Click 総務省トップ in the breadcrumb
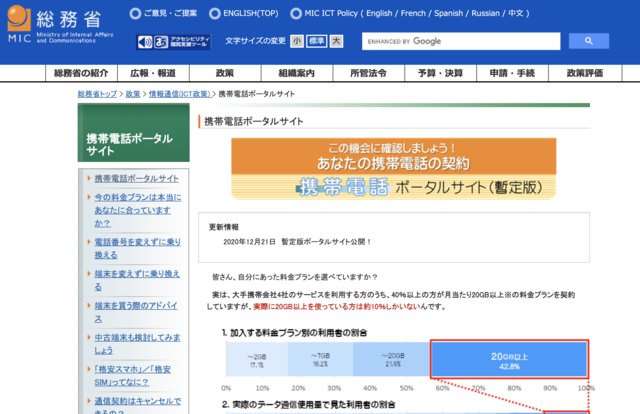This screenshot has height=414, width=640. click(99, 94)
